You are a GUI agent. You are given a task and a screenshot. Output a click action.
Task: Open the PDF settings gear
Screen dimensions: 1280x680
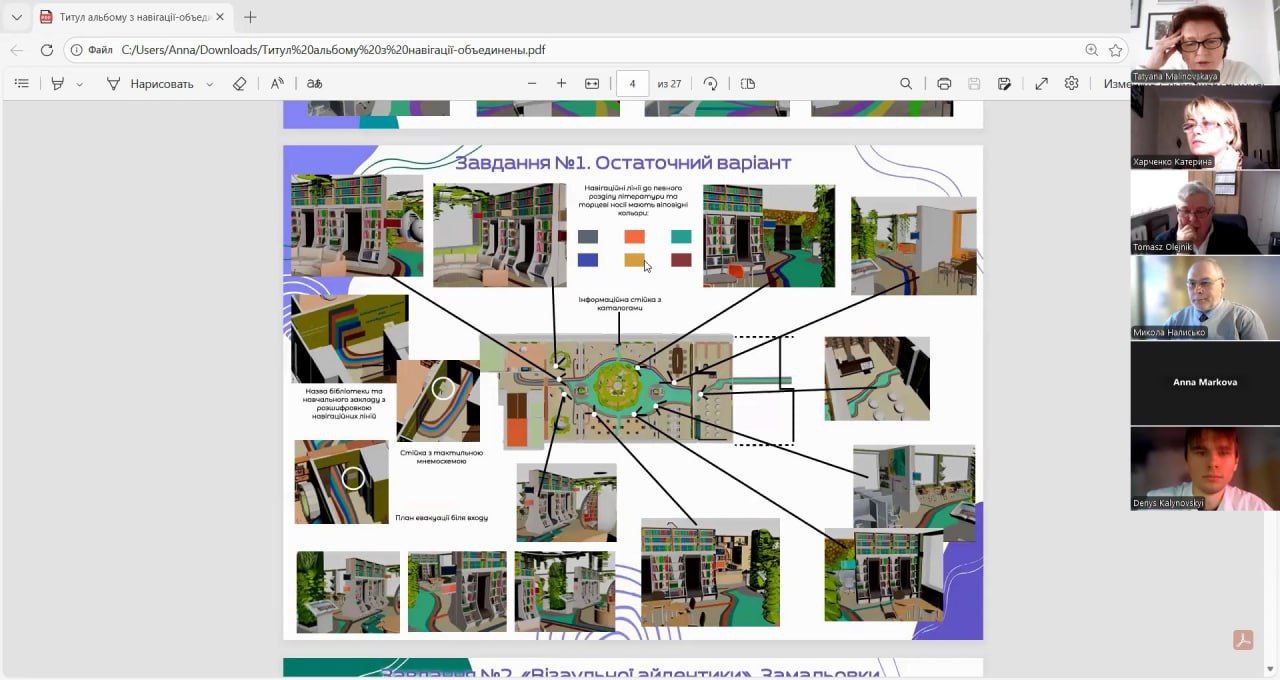click(x=1071, y=84)
